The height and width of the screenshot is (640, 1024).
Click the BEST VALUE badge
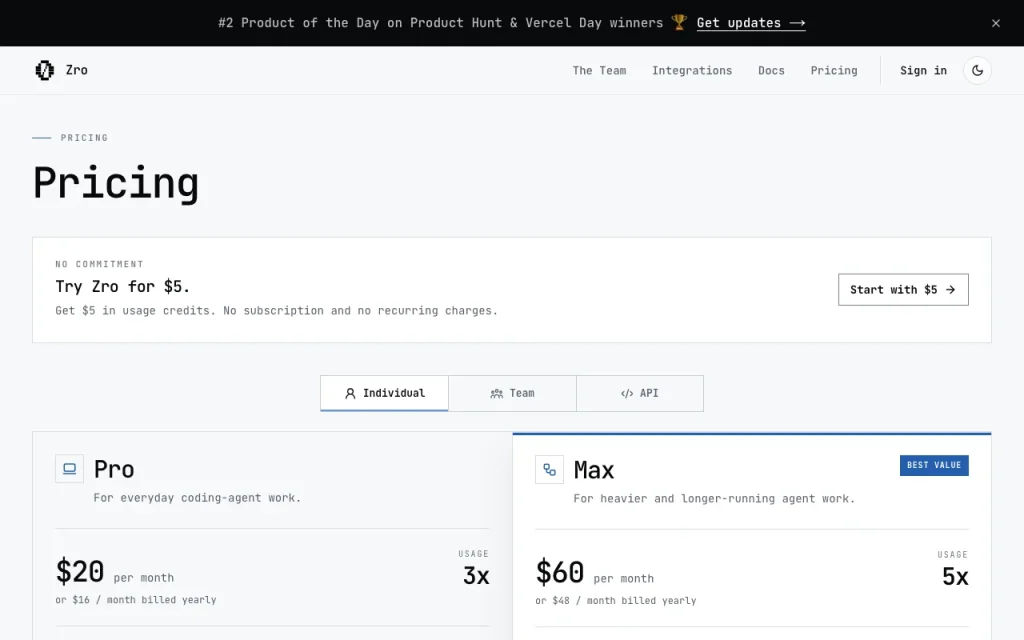(934, 465)
